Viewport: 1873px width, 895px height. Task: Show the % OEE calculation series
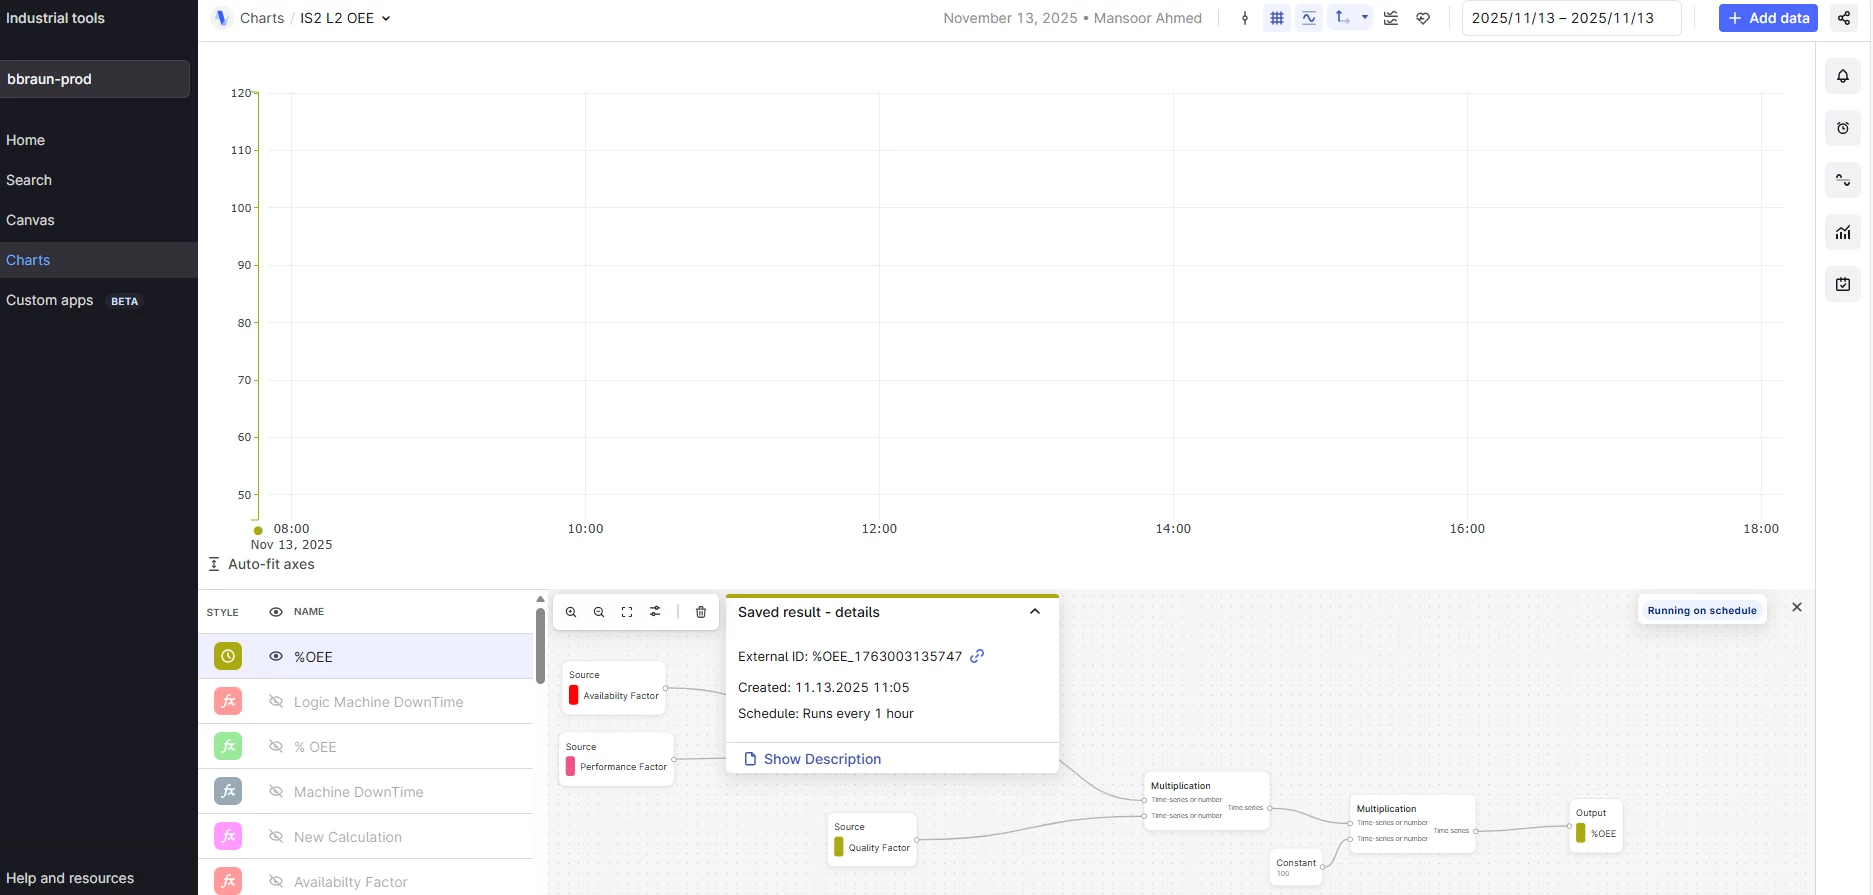[x=276, y=746]
